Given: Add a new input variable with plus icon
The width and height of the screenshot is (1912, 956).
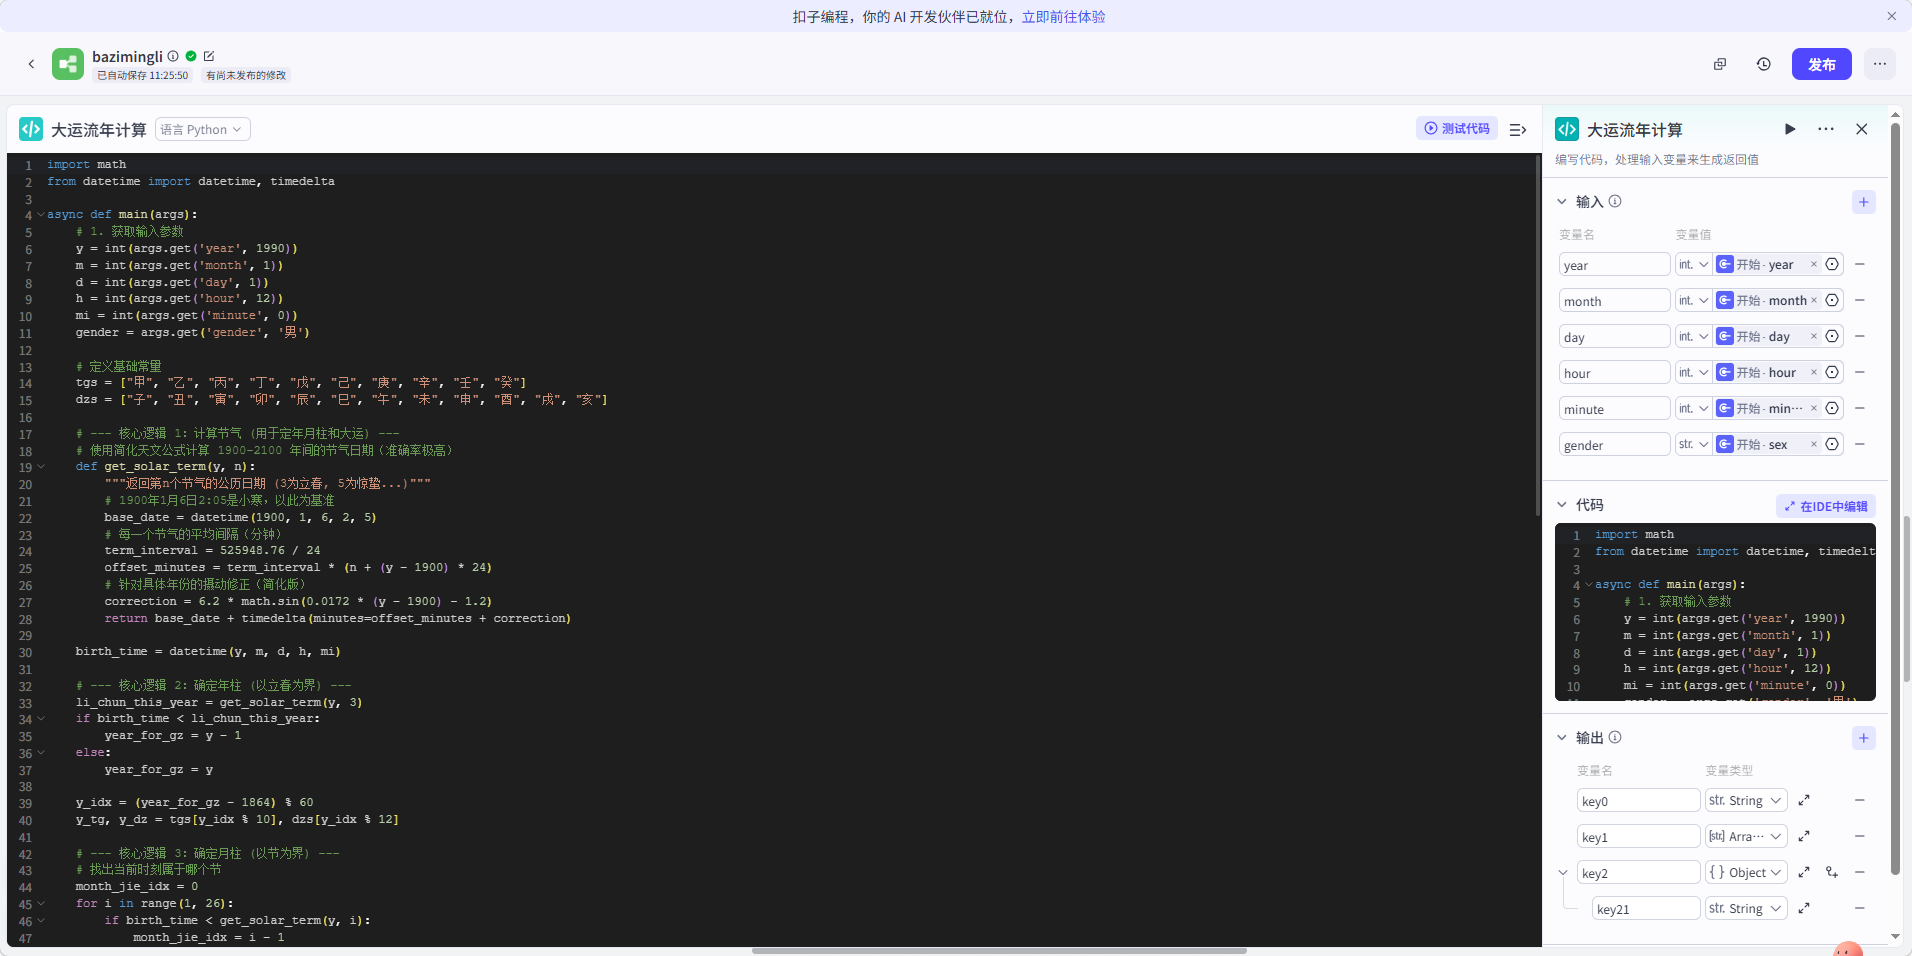Looking at the screenshot, I should pos(1863,202).
